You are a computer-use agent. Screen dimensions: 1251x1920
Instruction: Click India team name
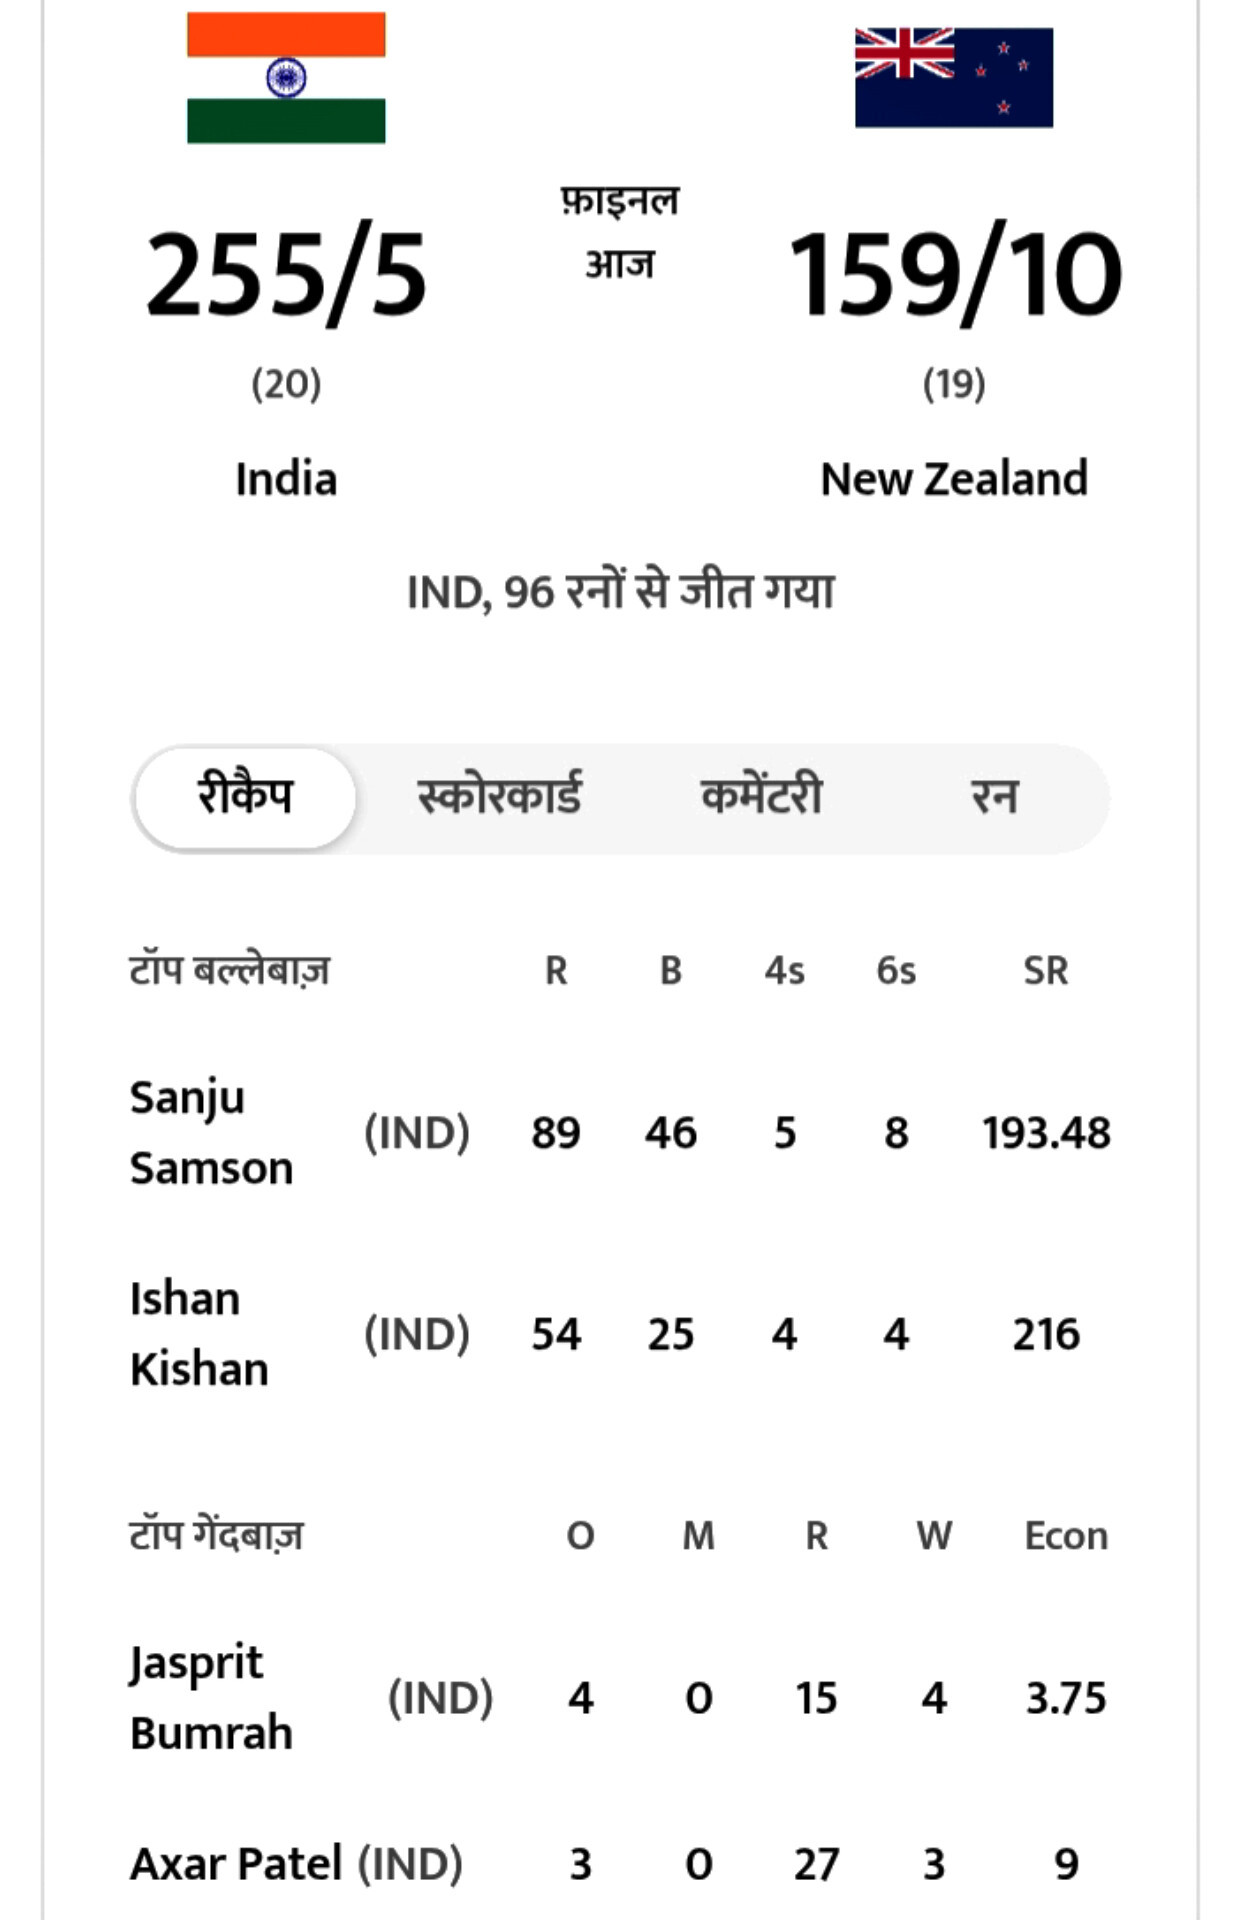286,479
